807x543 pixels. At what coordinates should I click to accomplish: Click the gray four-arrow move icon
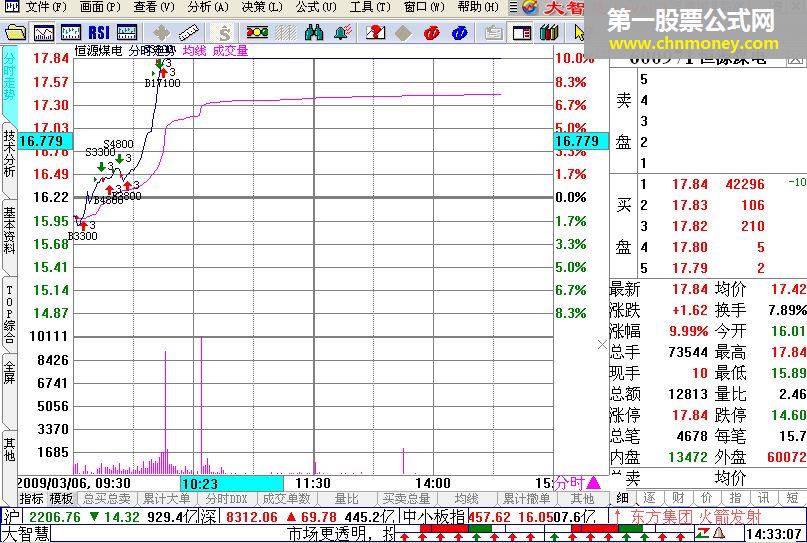(x=162, y=33)
